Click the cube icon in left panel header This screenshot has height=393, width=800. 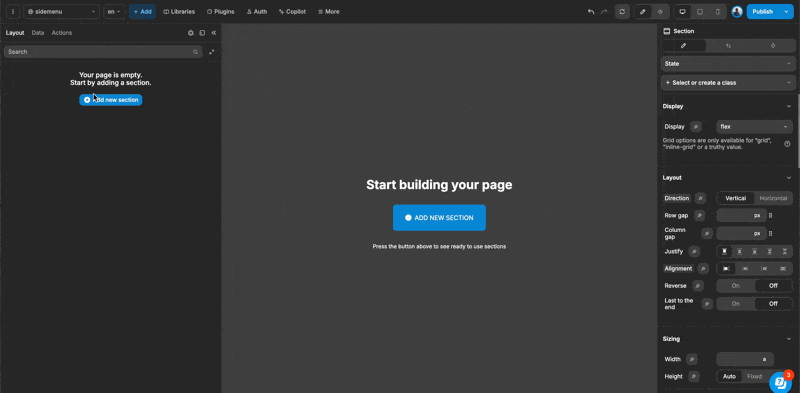(191, 33)
